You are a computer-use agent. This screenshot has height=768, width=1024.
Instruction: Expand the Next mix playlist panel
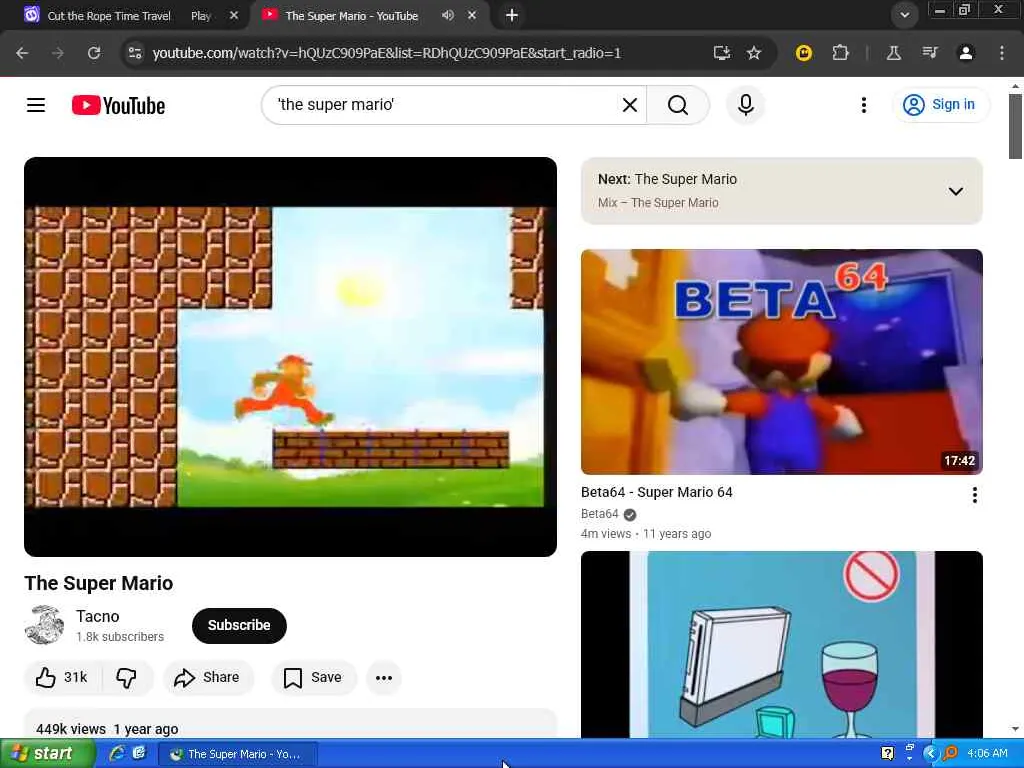pos(955,191)
